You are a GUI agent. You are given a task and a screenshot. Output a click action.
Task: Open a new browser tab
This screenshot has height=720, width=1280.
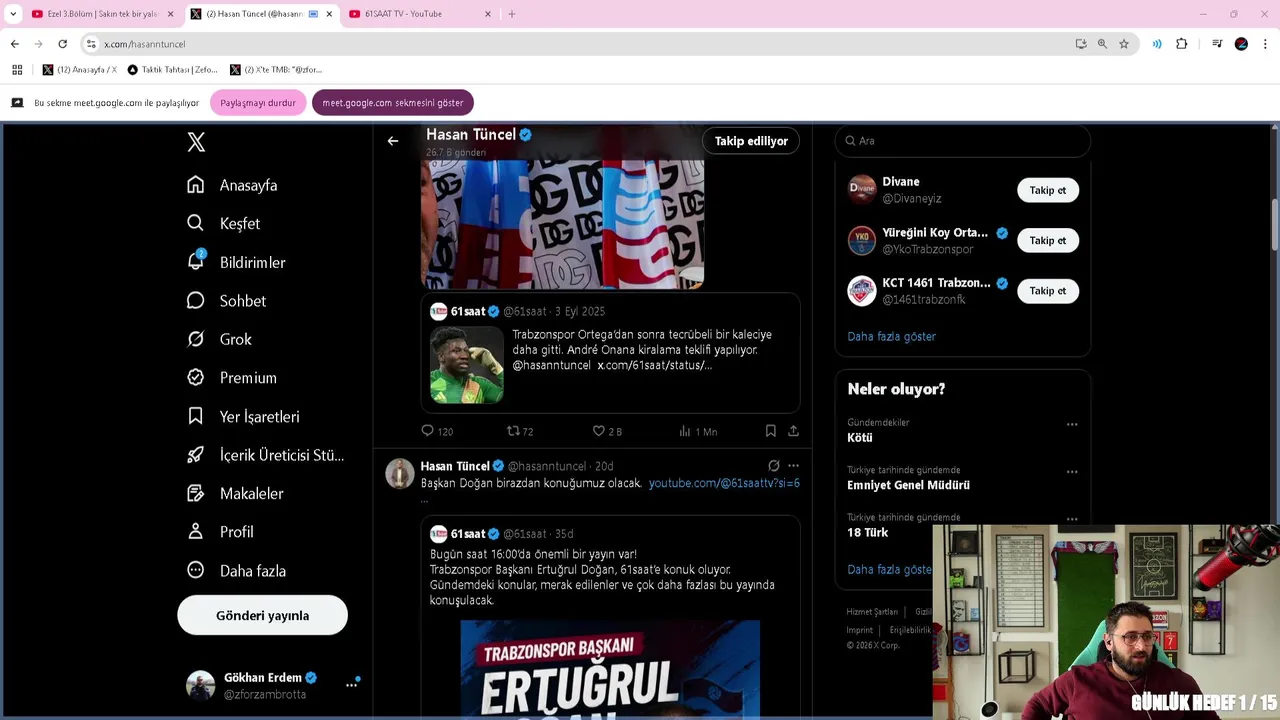pos(512,14)
